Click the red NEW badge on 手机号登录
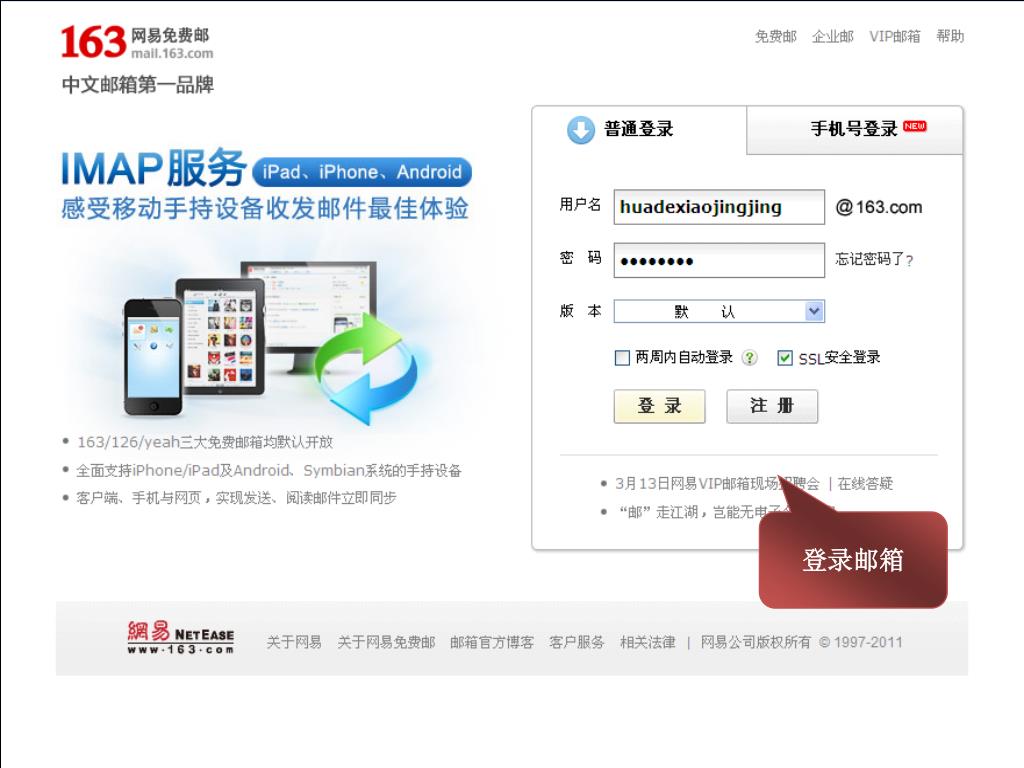Image resolution: width=1024 pixels, height=768 pixels. click(x=915, y=126)
